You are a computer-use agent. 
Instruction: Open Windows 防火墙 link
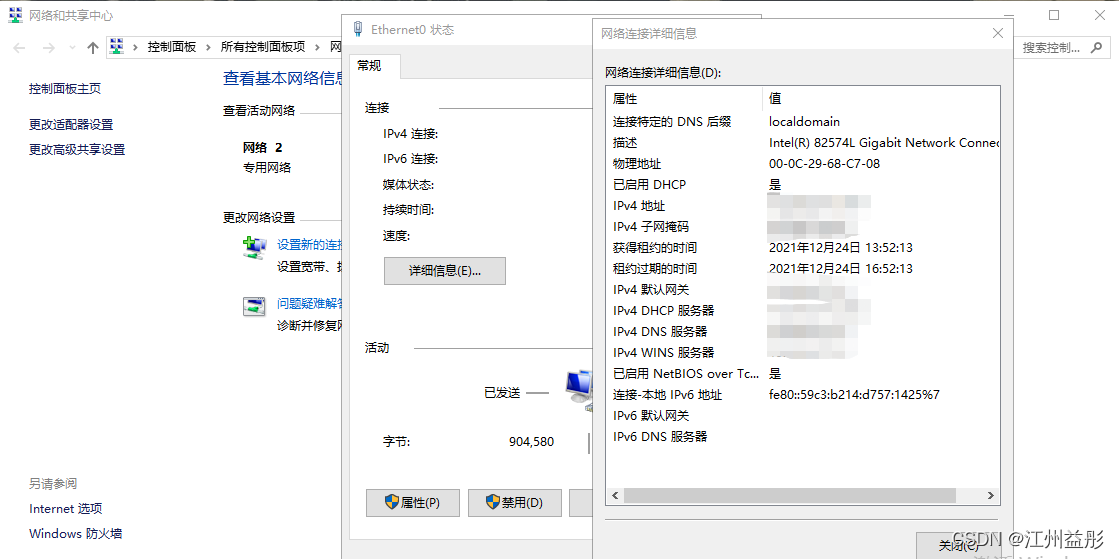[x=76, y=533]
